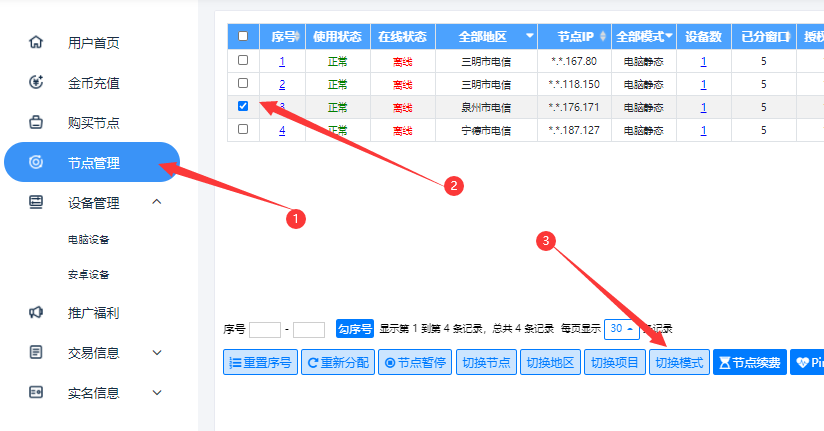Screen dimensions: 824x431
Task: Open the 用户首页 menu item
Action: 94,43
